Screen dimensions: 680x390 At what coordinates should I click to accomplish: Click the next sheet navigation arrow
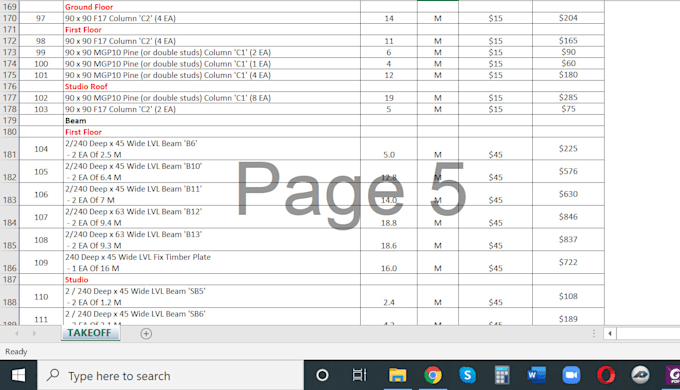tap(34, 334)
